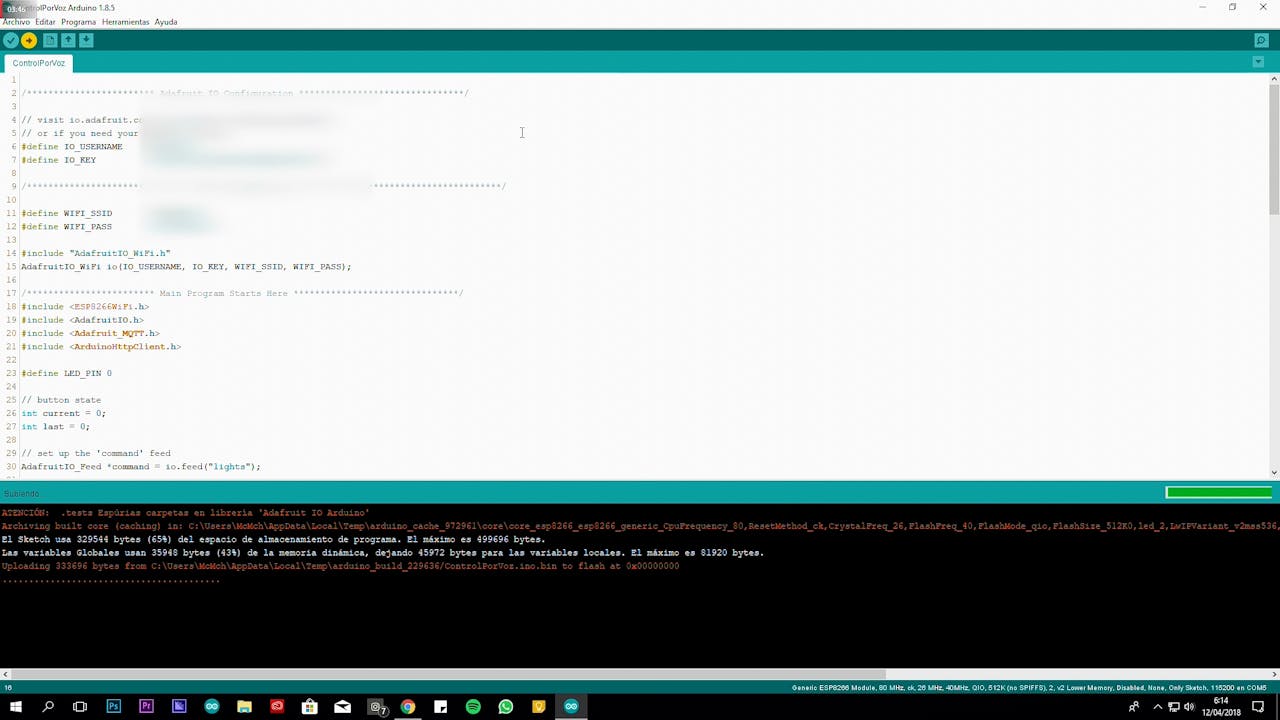Click the AdafruitIO_WiFi.h include line
The image size is (1280, 720).
tap(96, 253)
